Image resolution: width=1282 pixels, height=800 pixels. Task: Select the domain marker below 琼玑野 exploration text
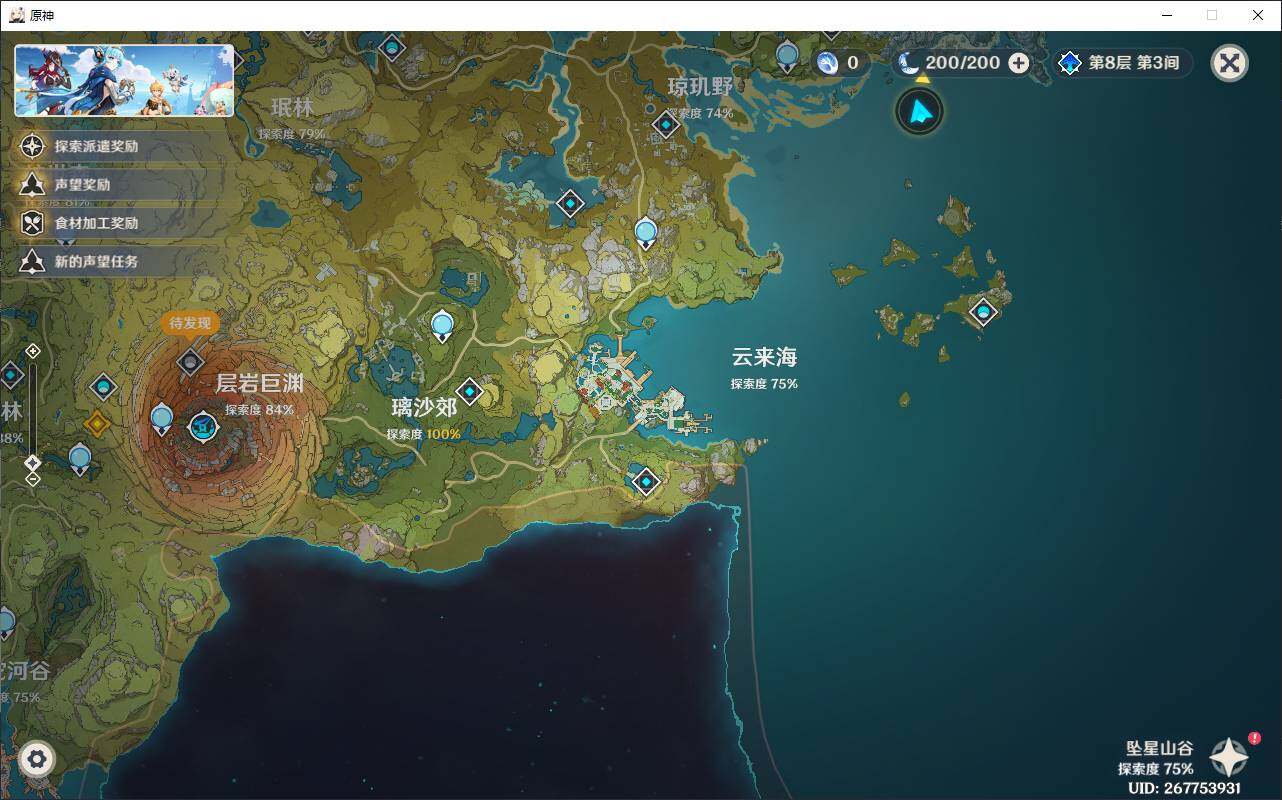tap(666, 125)
